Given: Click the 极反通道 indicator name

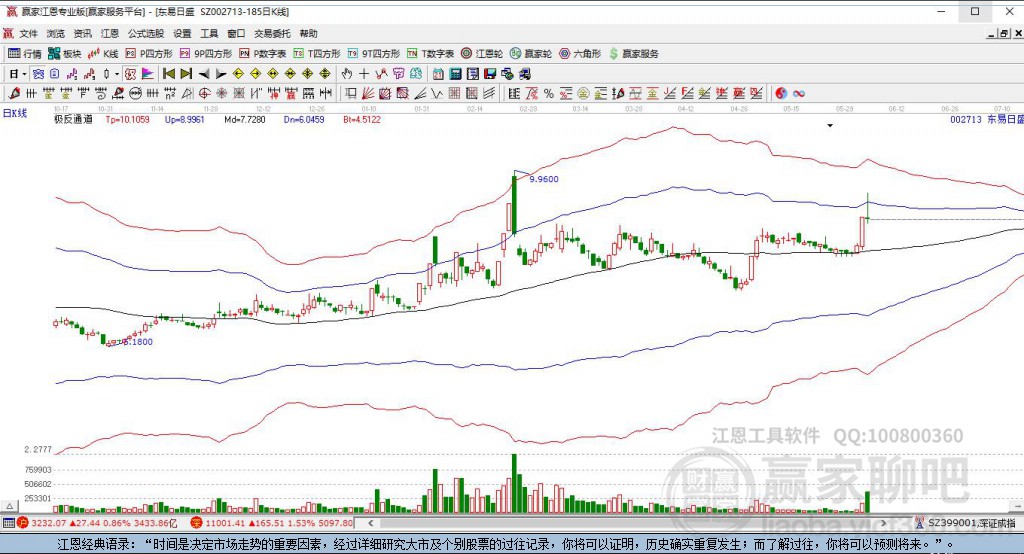Looking at the screenshot, I should pyautogui.click(x=73, y=120).
